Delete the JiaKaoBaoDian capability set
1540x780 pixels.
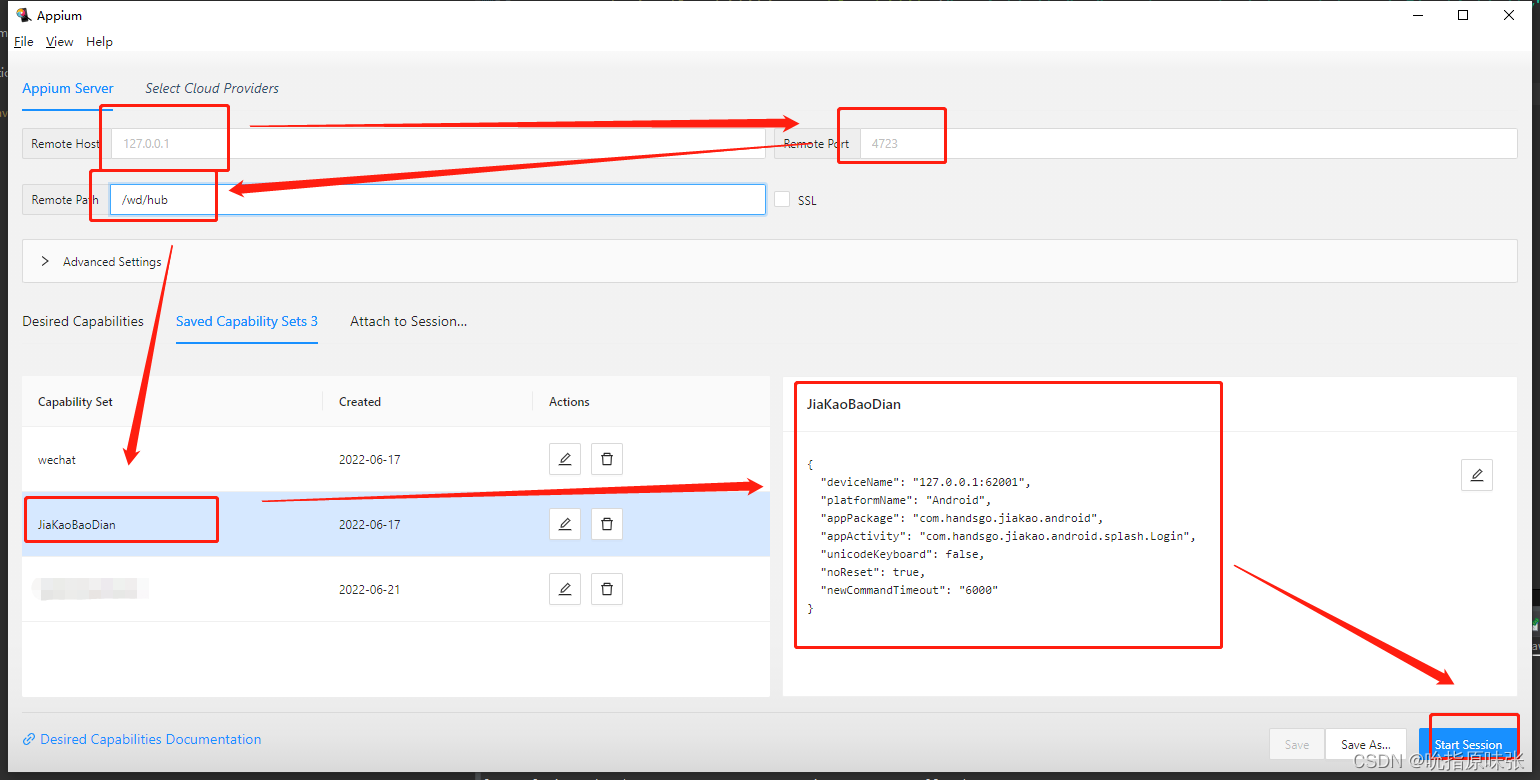tap(607, 524)
